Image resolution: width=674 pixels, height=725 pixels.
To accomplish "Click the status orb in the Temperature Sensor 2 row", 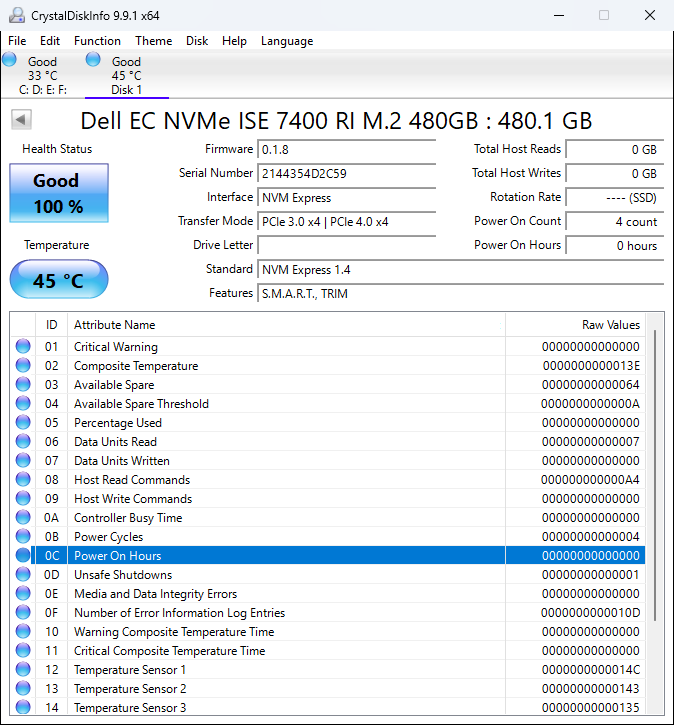I will pyautogui.click(x=23, y=688).
